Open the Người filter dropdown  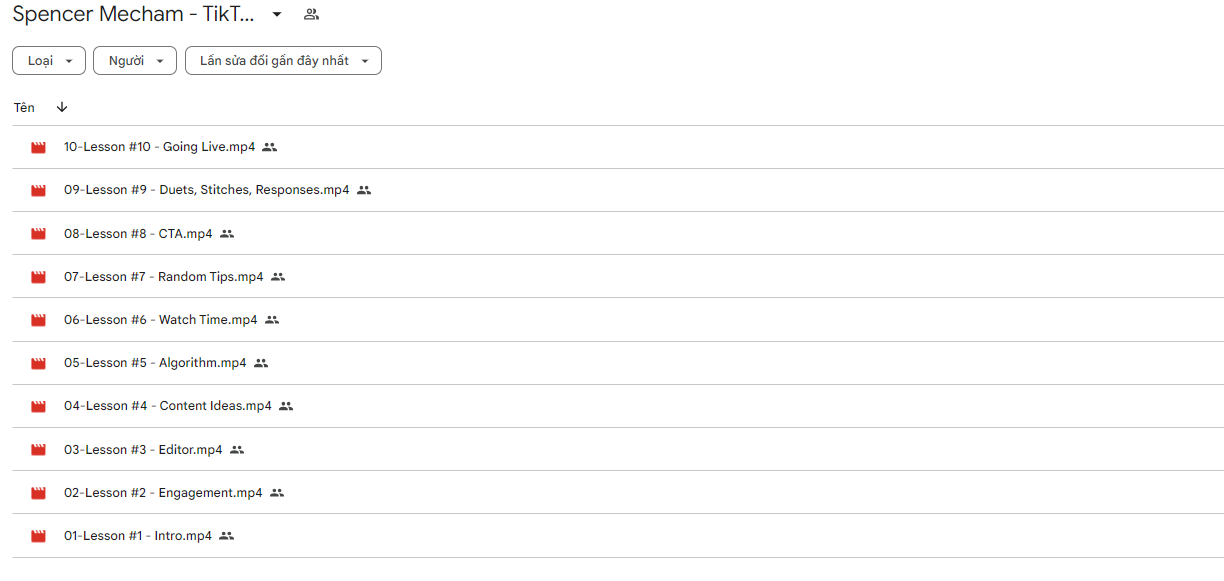(x=135, y=61)
